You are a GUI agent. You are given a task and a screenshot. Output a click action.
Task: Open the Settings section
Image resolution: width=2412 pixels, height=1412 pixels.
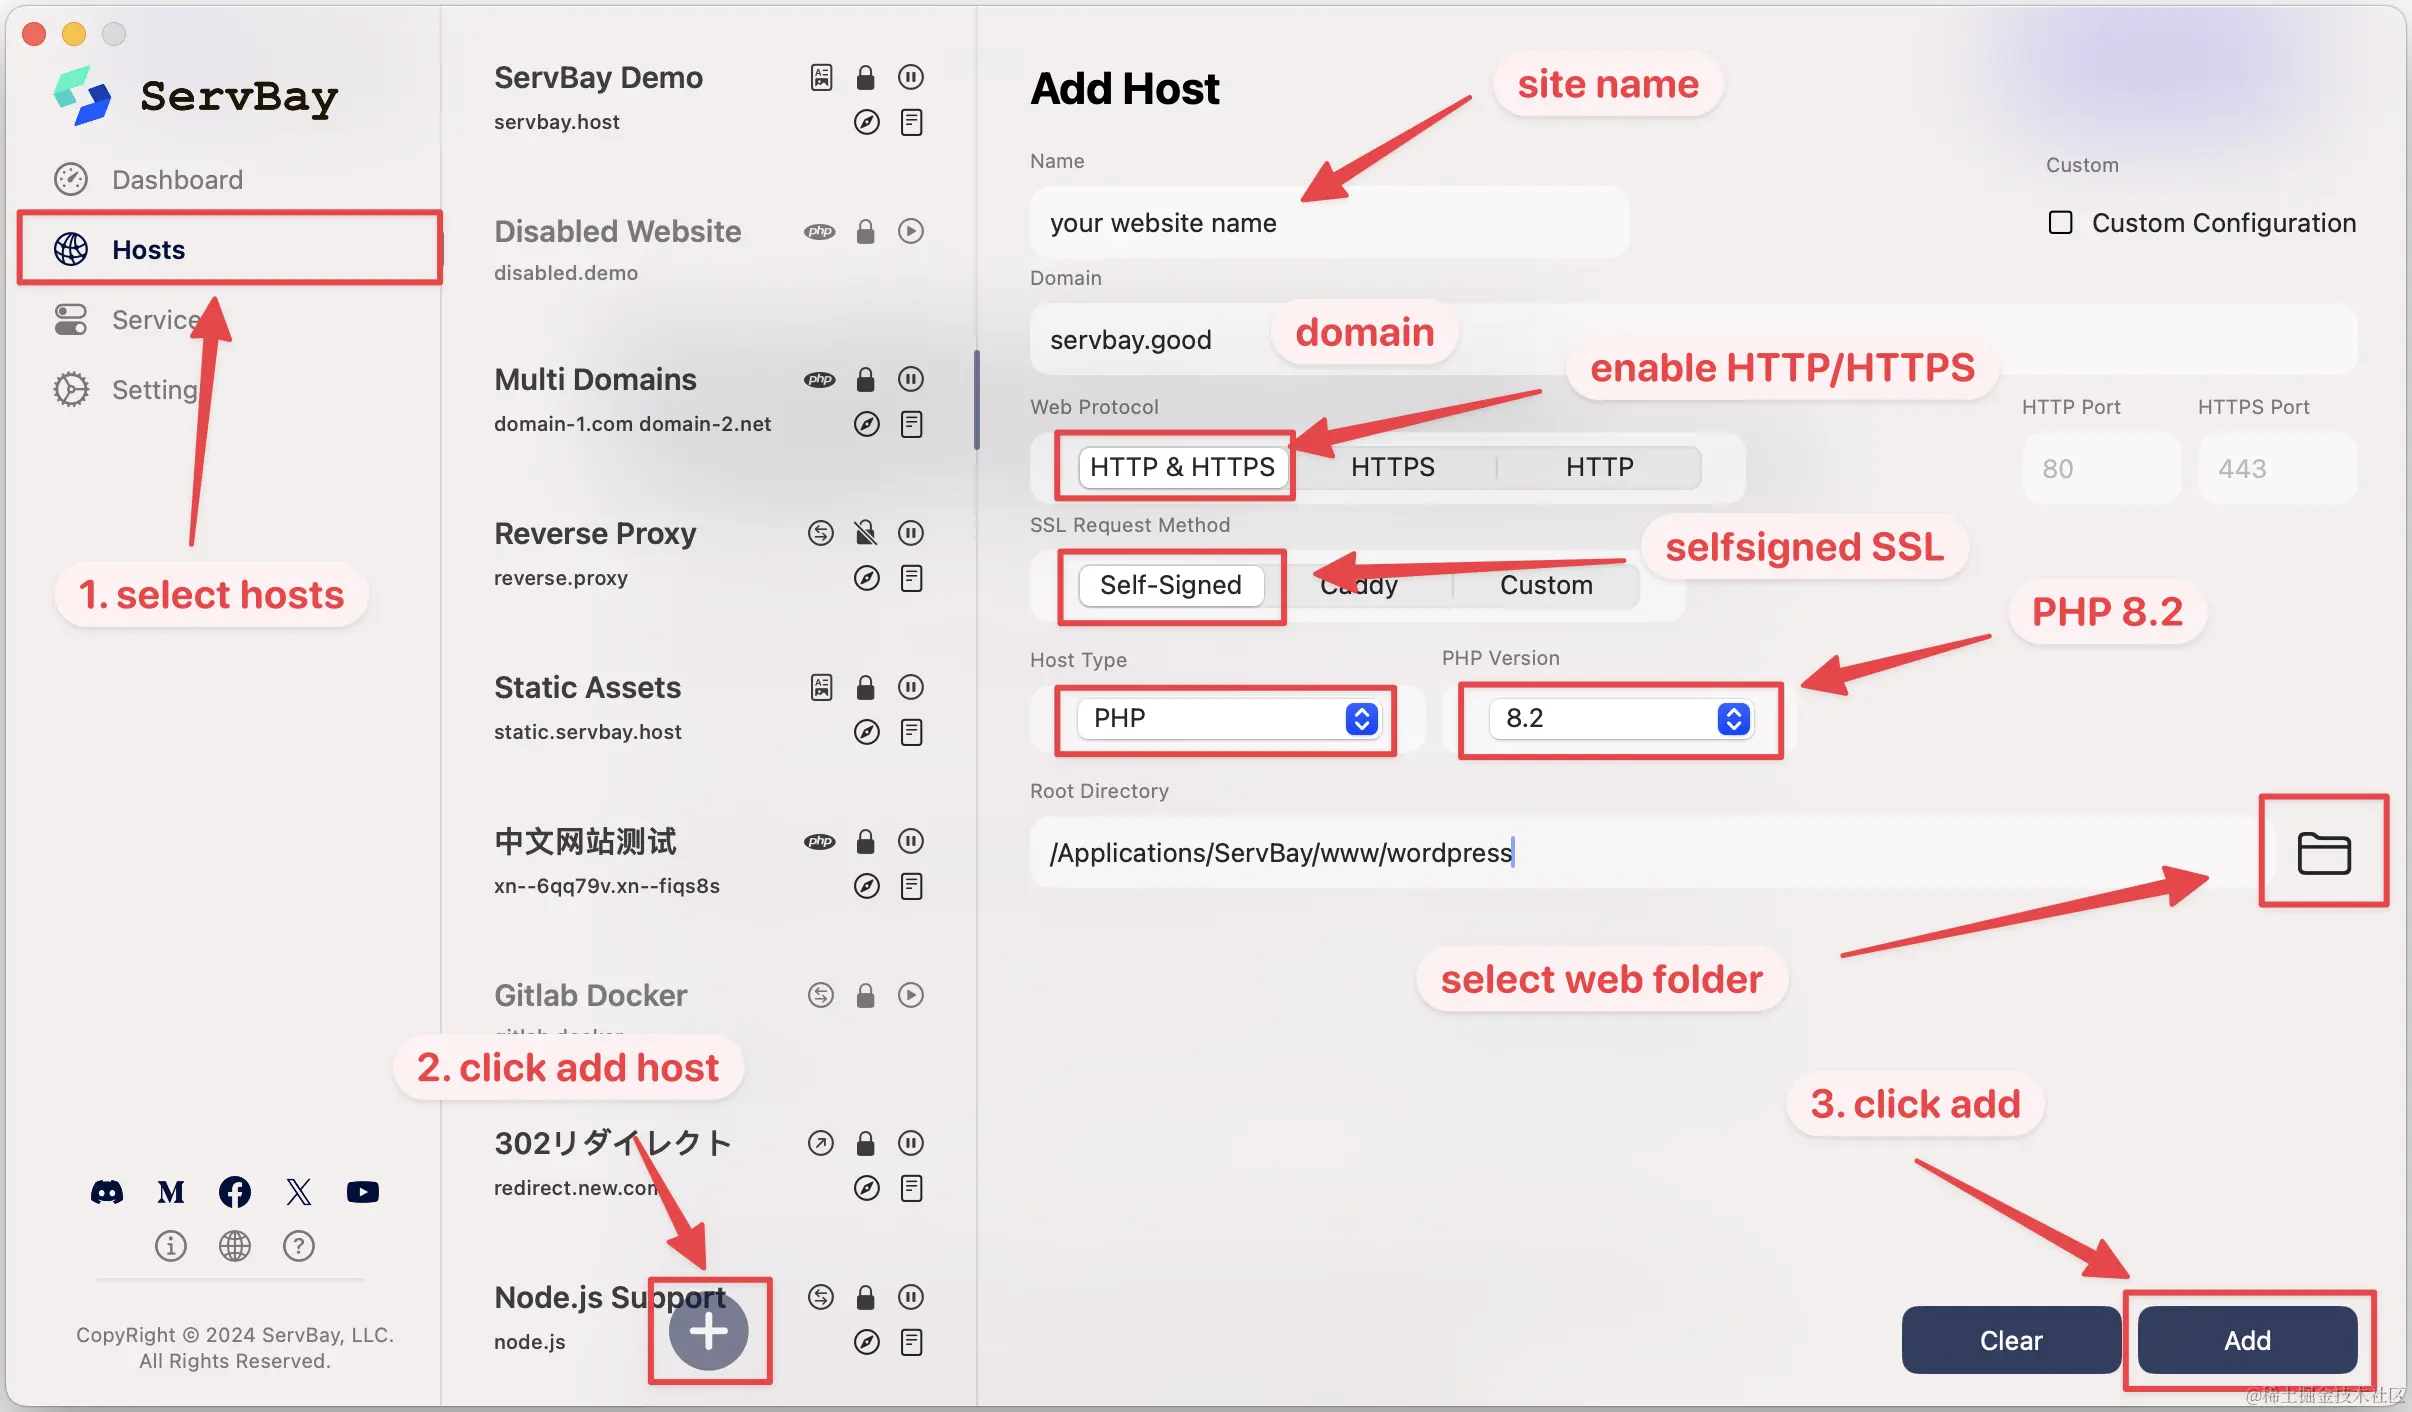[127, 390]
